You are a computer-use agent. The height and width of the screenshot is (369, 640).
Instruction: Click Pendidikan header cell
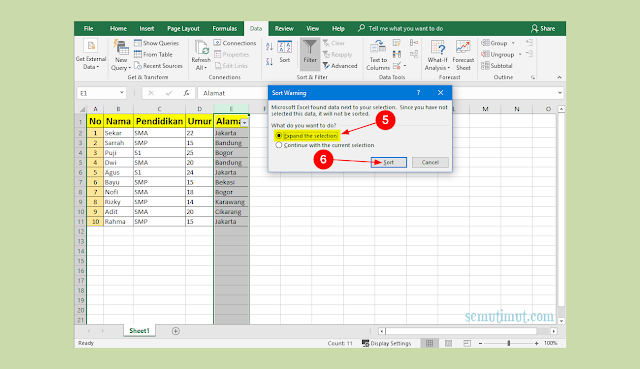(159, 121)
